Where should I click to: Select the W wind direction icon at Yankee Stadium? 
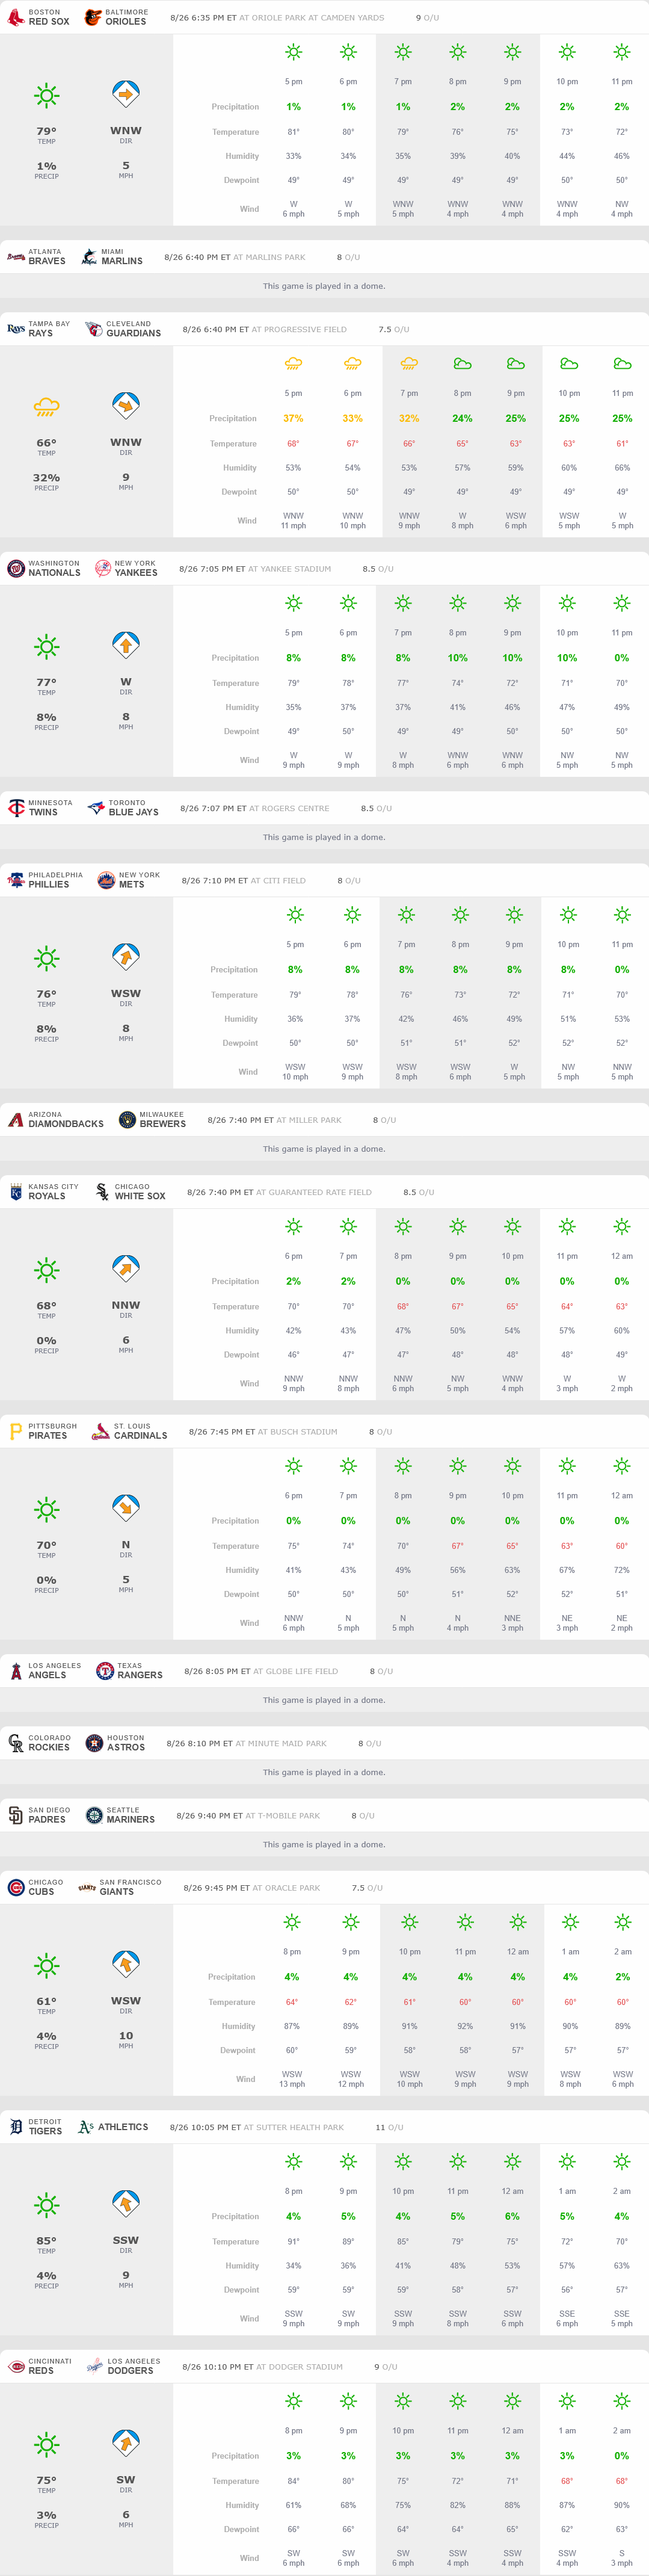pos(126,646)
